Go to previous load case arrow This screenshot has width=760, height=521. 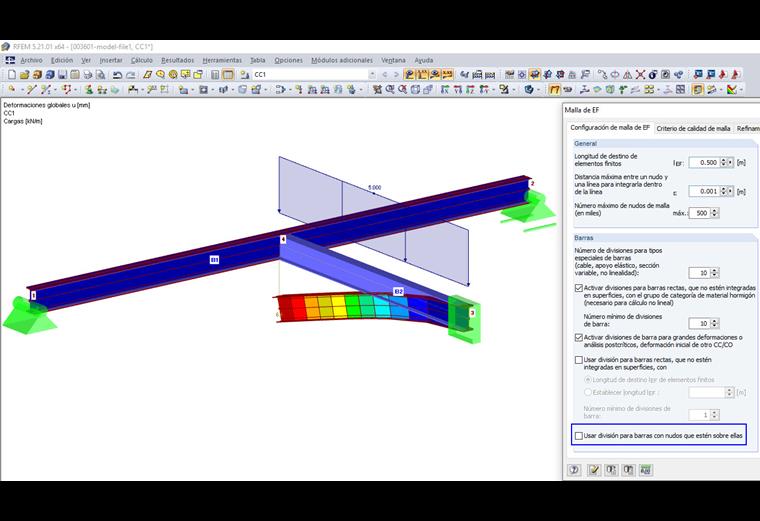385,75
